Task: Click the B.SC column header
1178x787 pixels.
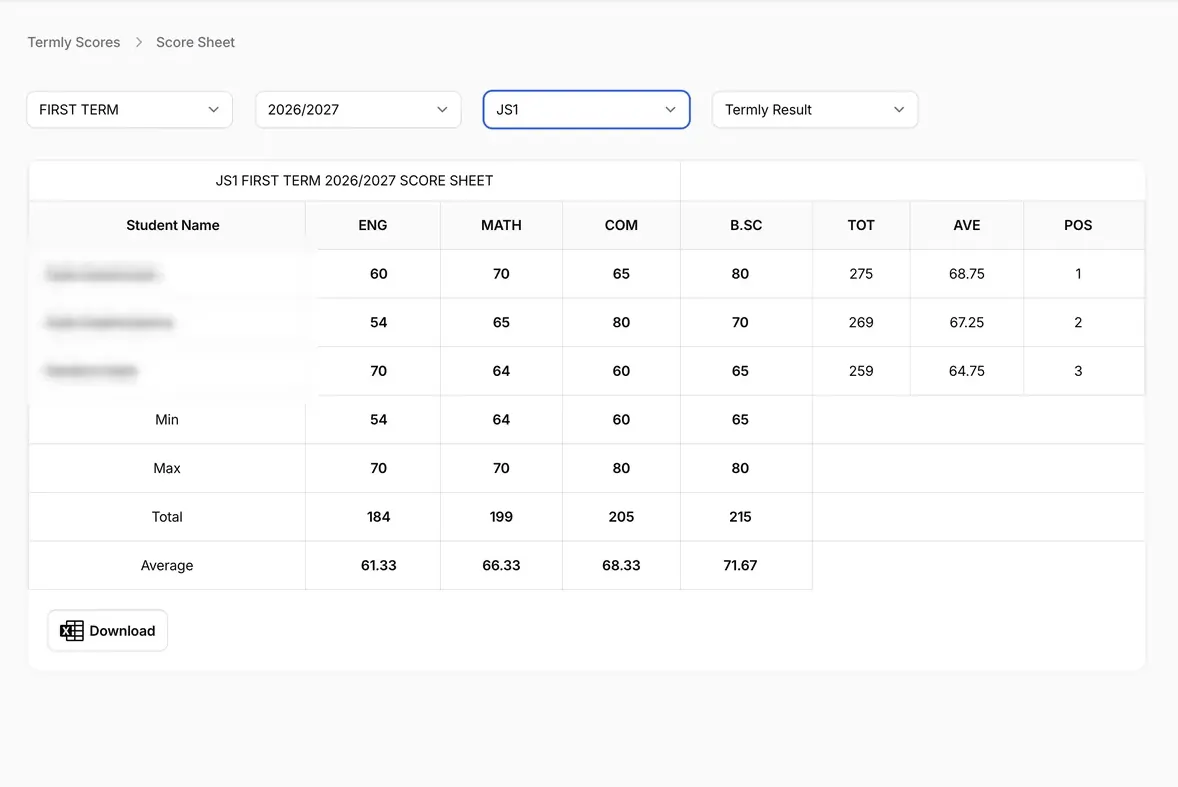Action: click(x=746, y=225)
